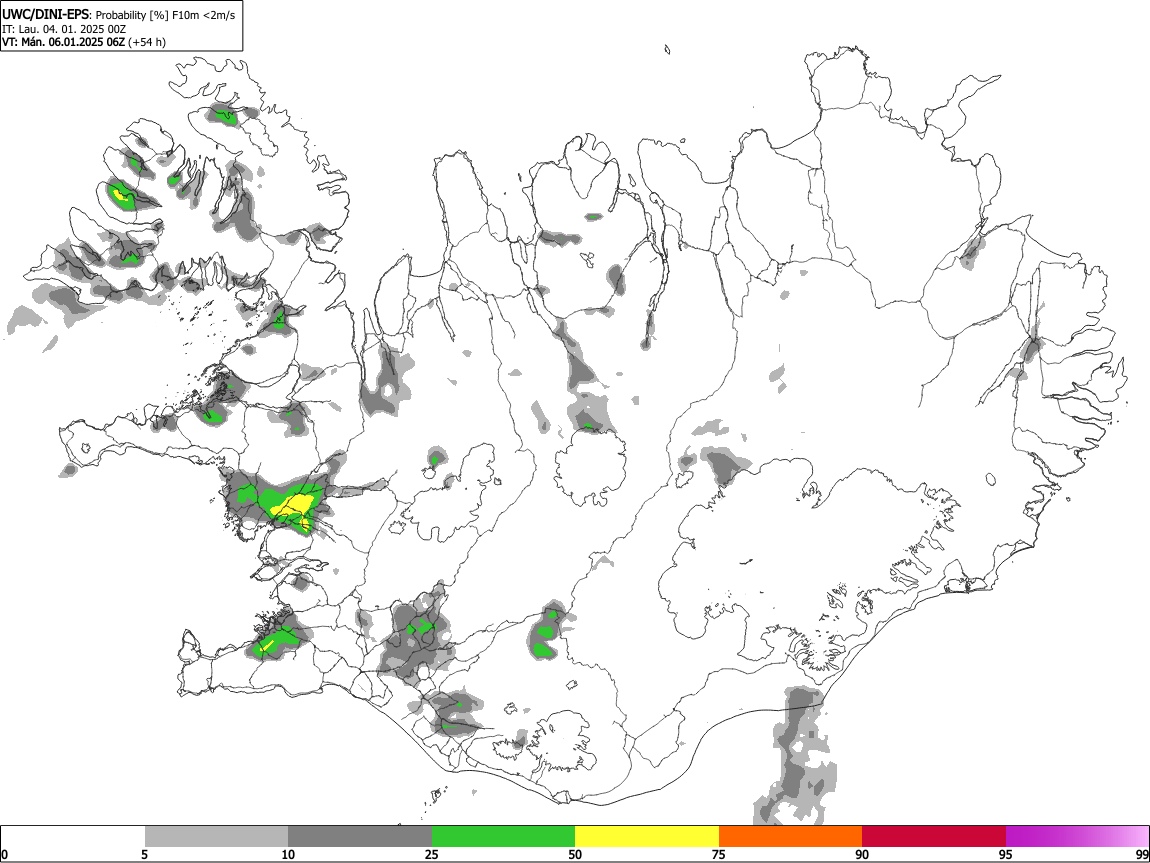Click the 5-10% light gray legend swatch

click(216, 836)
